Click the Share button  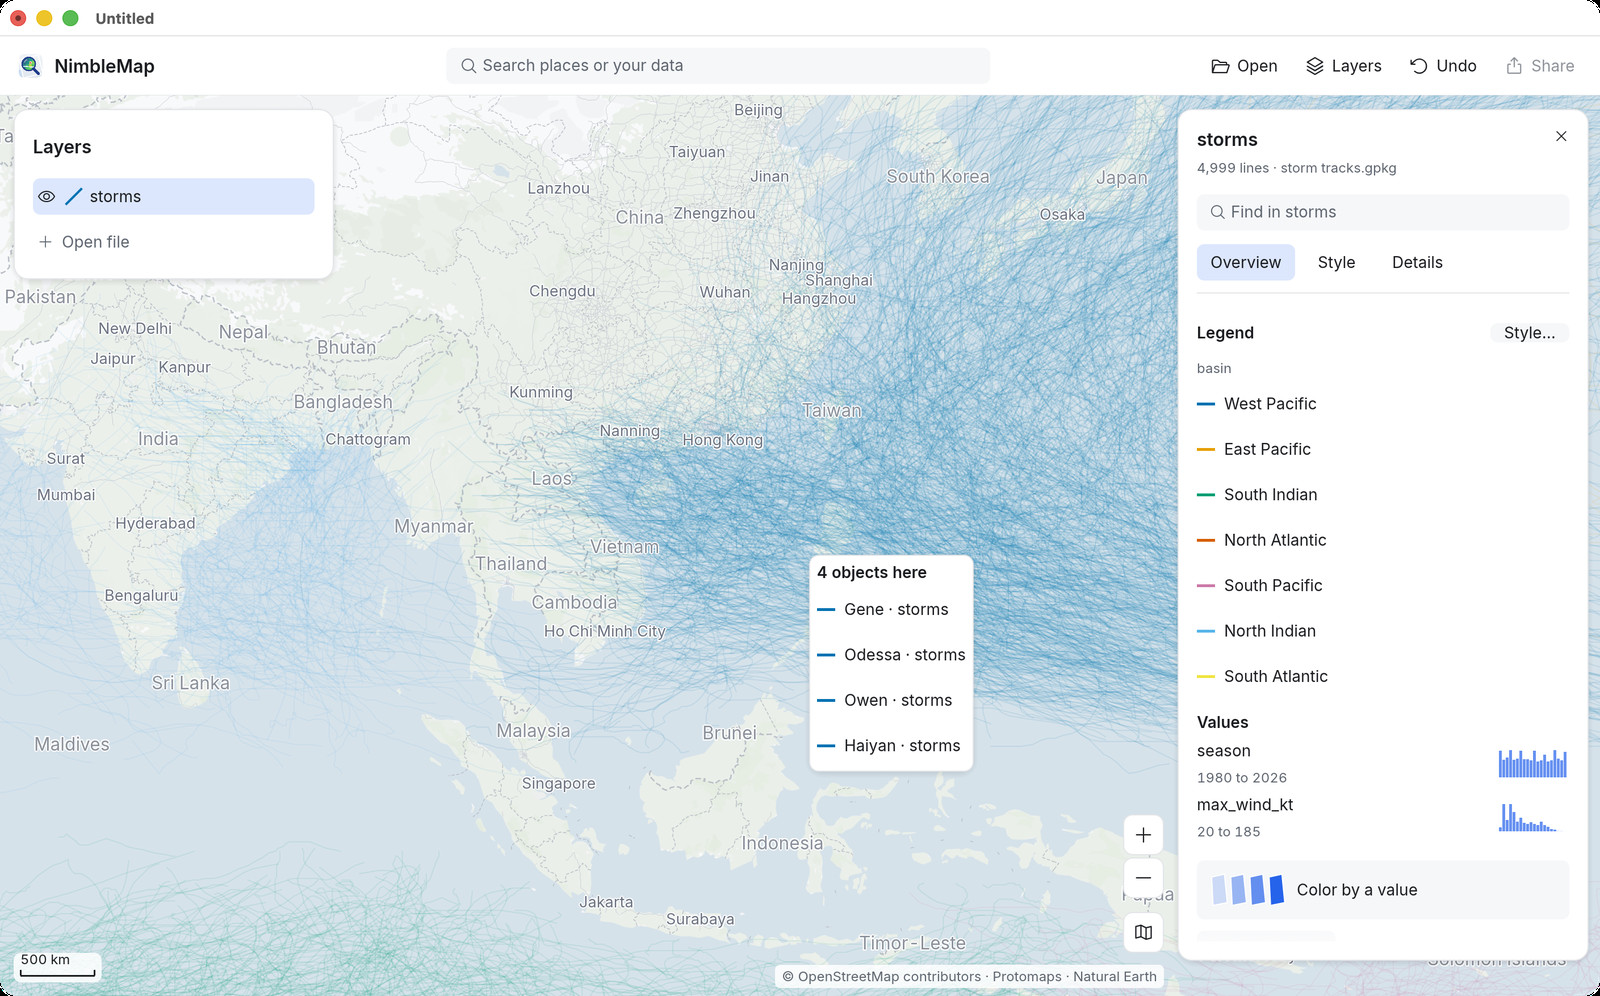click(x=1540, y=66)
